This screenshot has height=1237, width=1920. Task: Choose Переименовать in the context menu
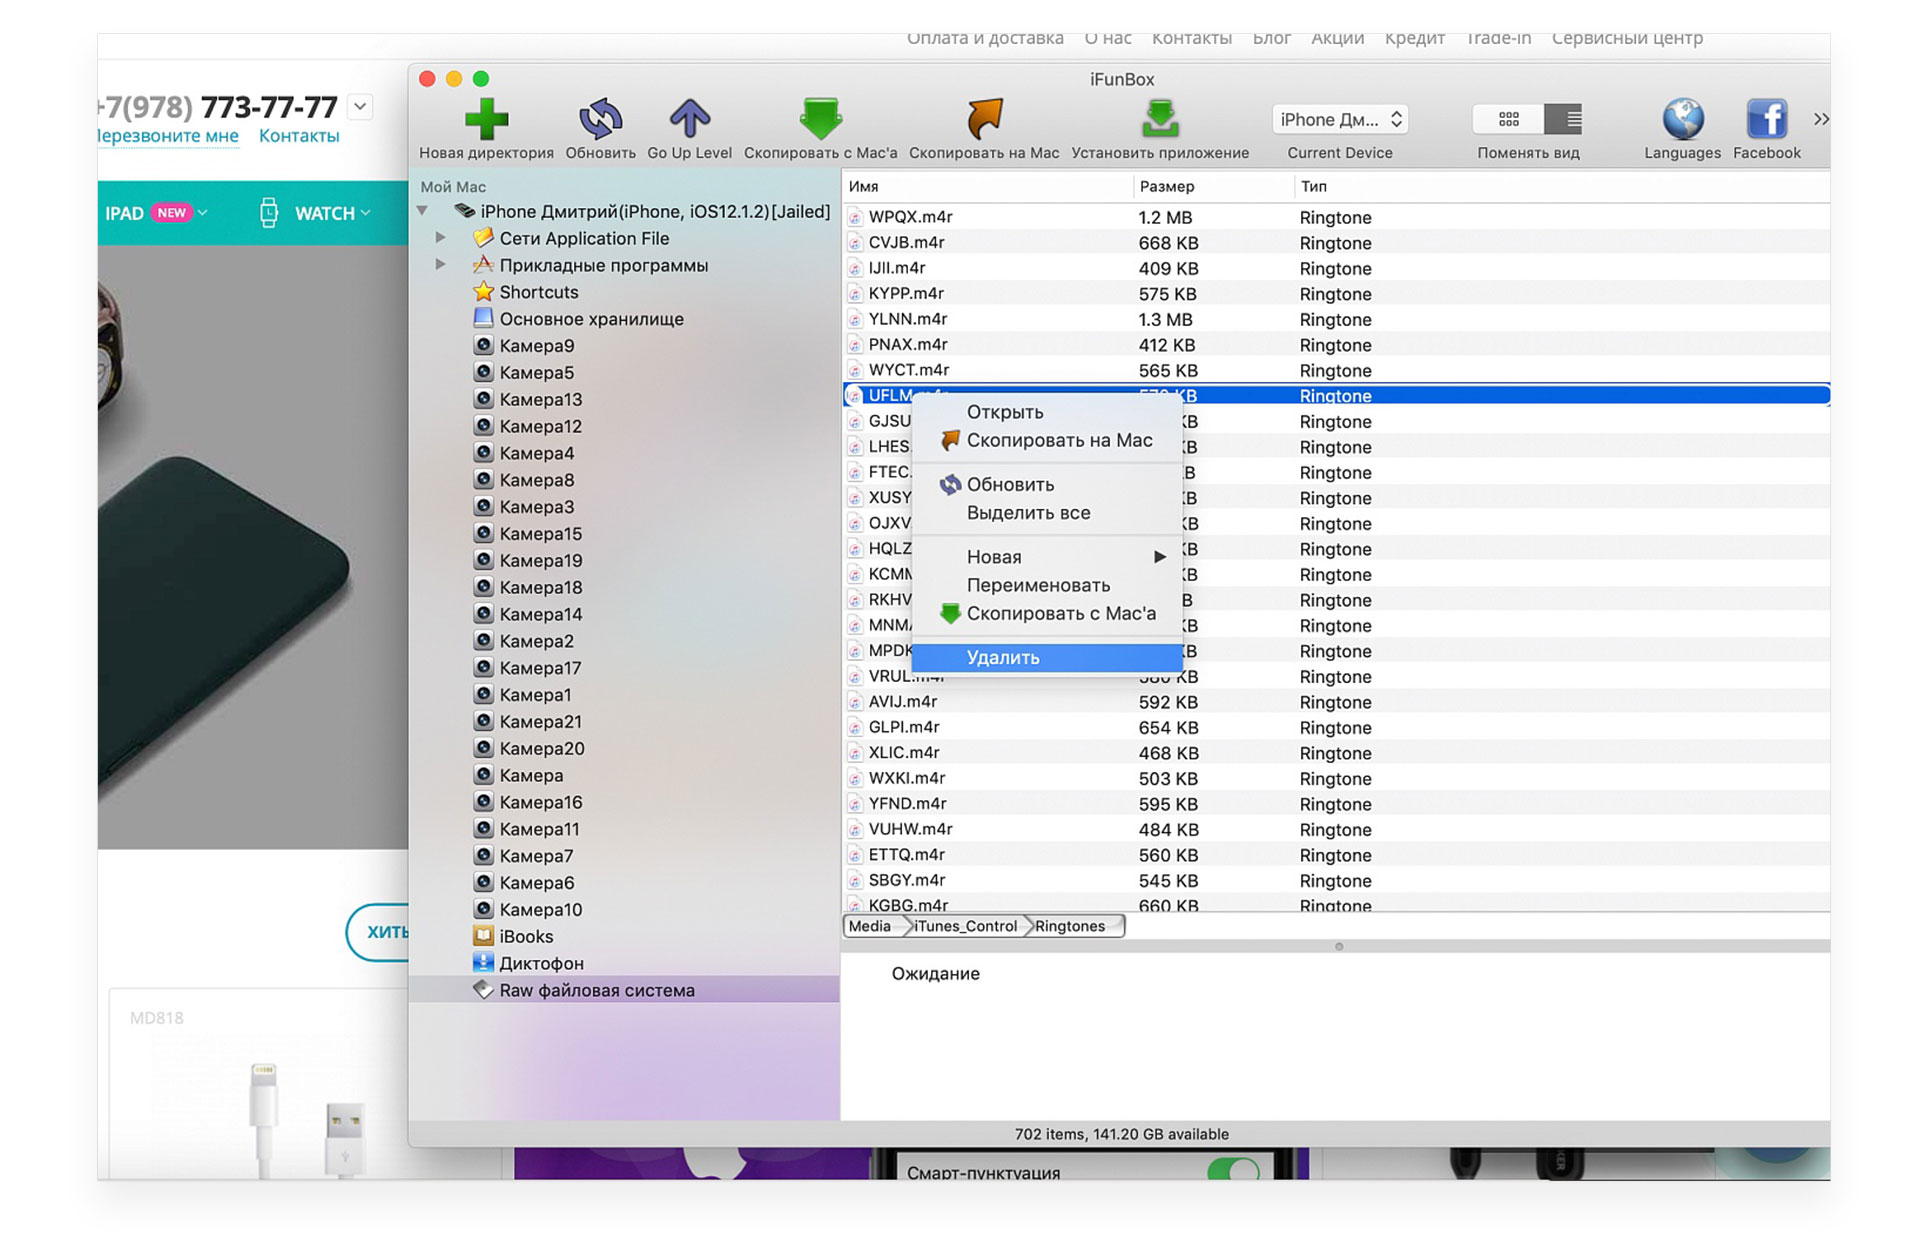(x=1047, y=585)
